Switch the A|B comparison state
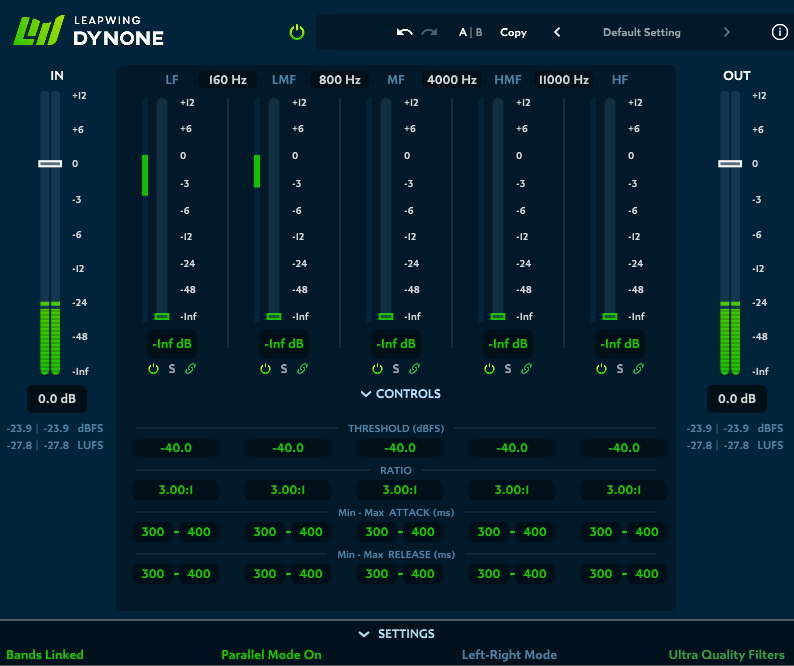The height and width of the screenshot is (666, 794). point(470,32)
